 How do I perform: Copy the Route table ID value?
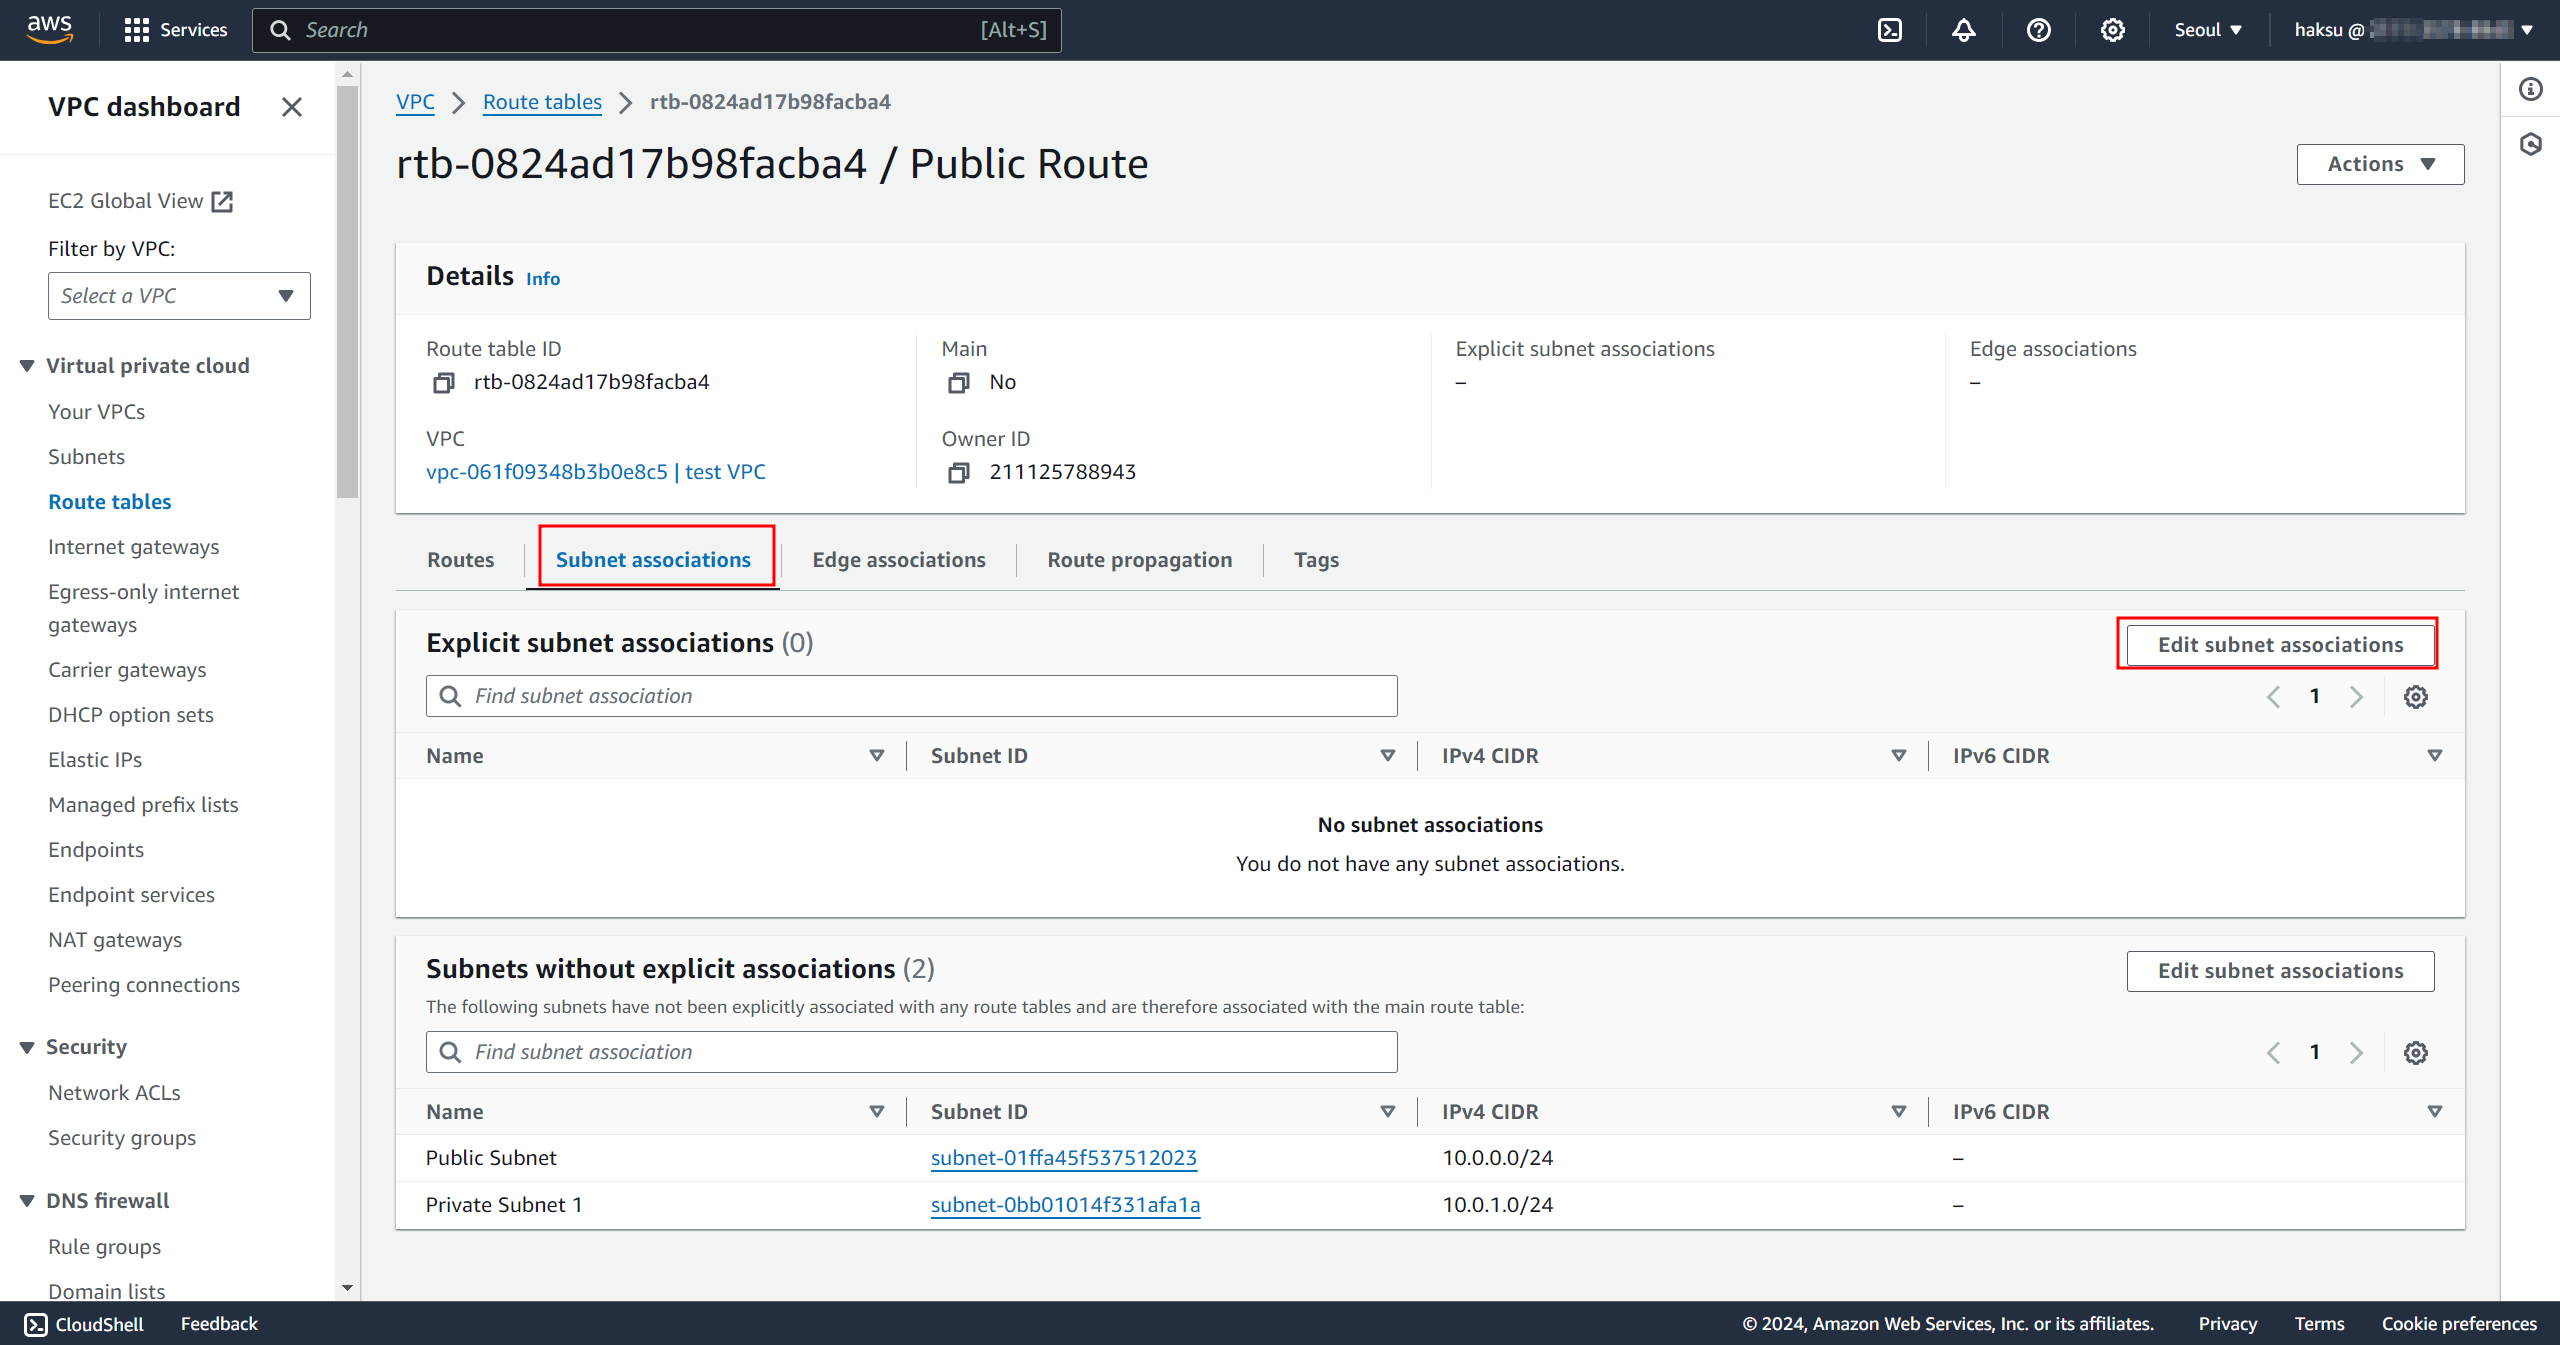pos(443,383)
